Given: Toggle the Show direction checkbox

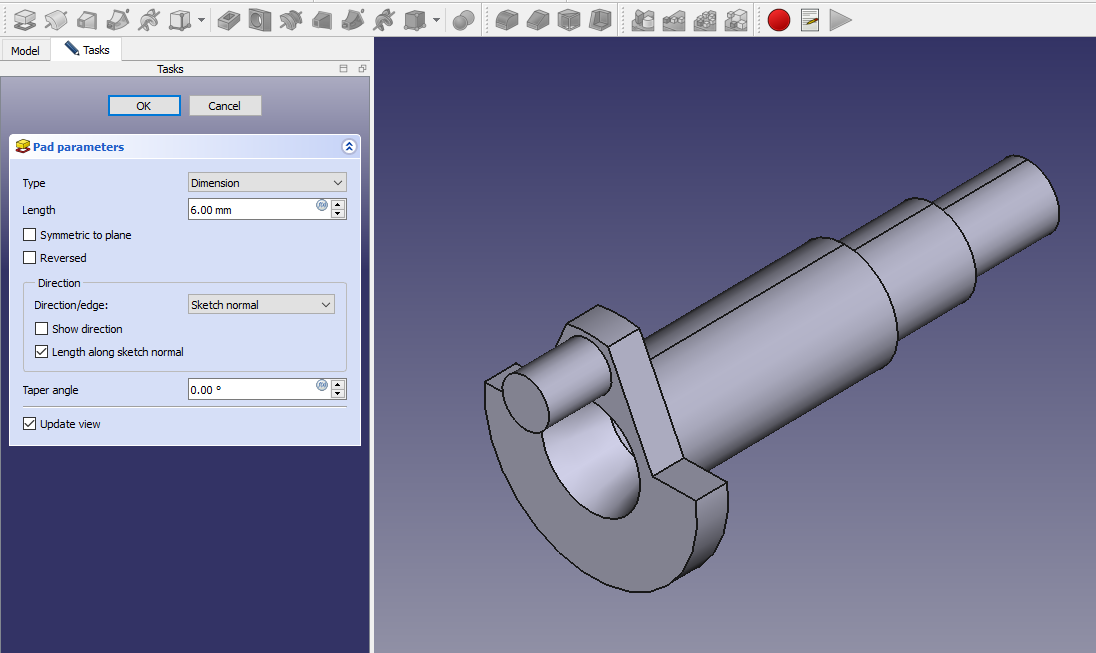Looking at the screenshot, I should [42, 329].
